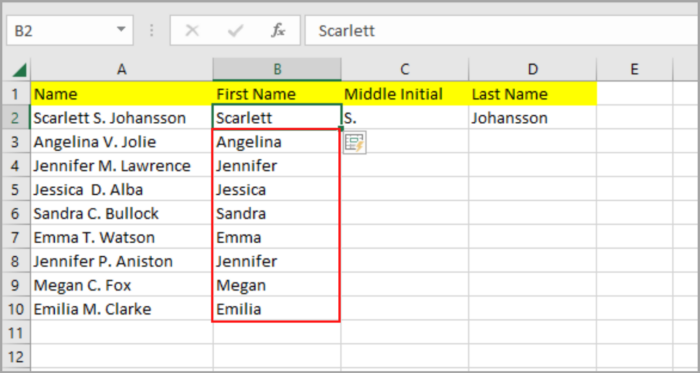Click the Cancel X formula icon
The width and height of the screenshot is (700, 373).
[x=192, y=30]
